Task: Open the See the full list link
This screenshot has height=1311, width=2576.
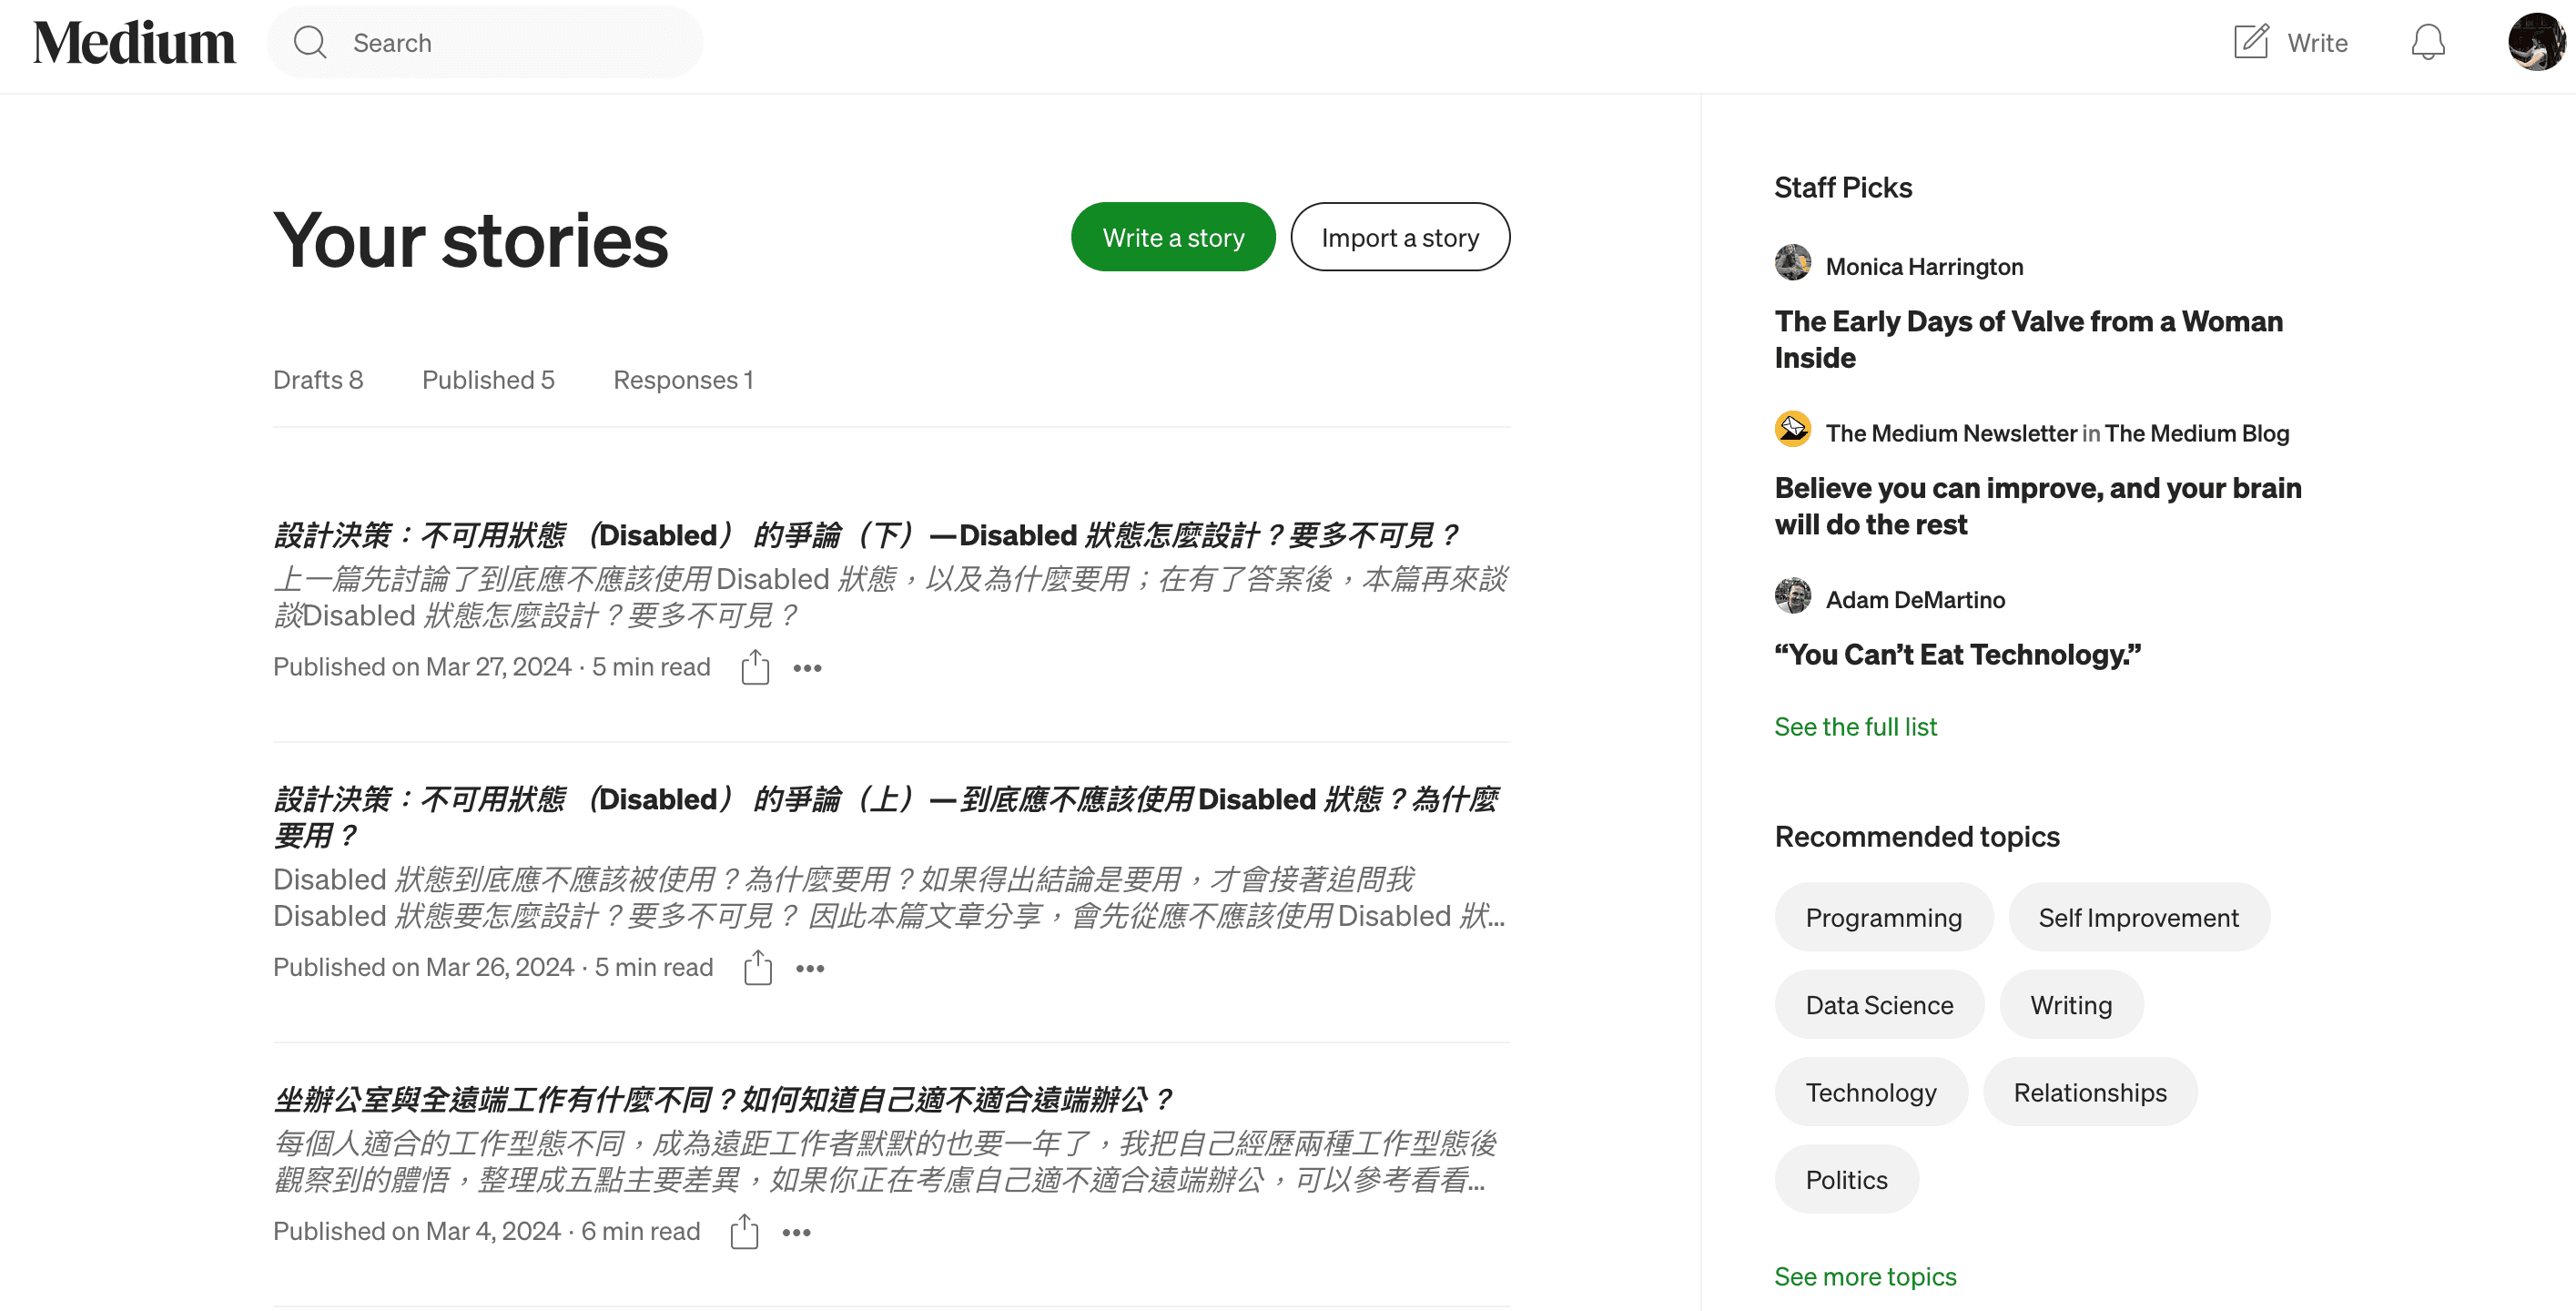Action: point(1855,726)
